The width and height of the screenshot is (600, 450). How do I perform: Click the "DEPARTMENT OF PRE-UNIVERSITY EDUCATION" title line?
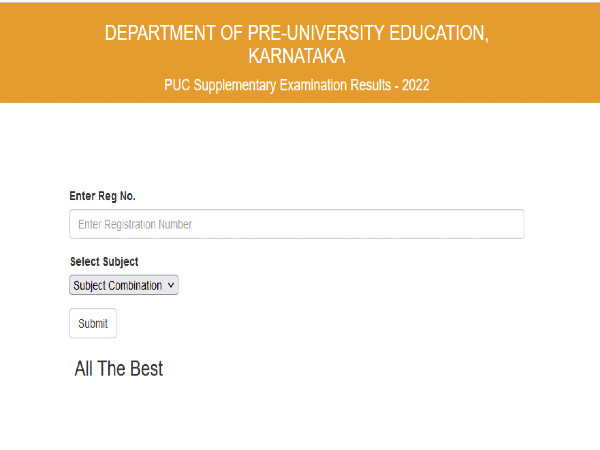tap(296, 33)
